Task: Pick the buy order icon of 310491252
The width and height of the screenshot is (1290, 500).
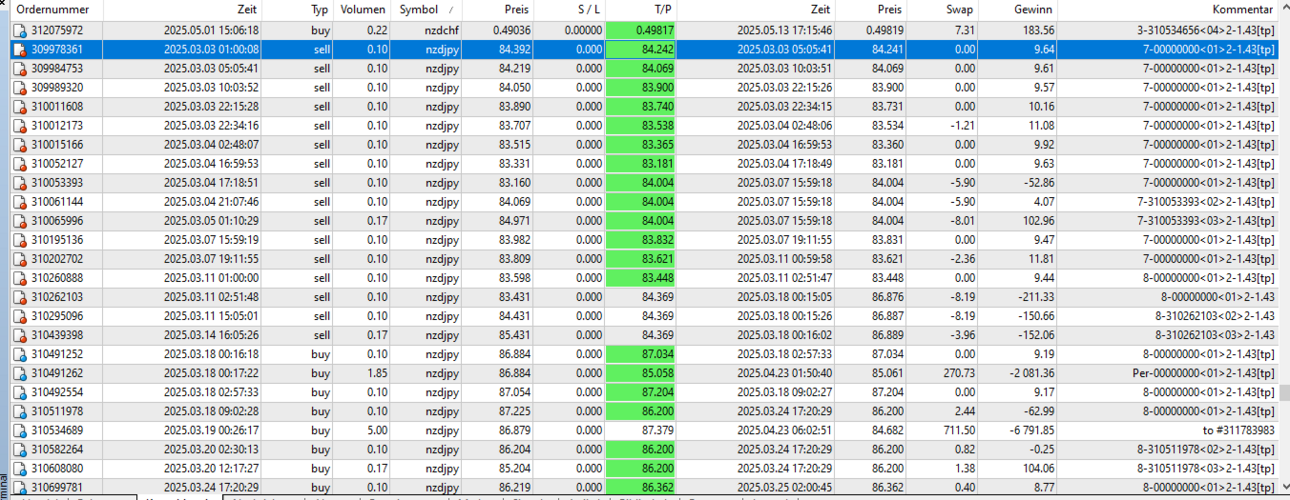Action: 20,353
